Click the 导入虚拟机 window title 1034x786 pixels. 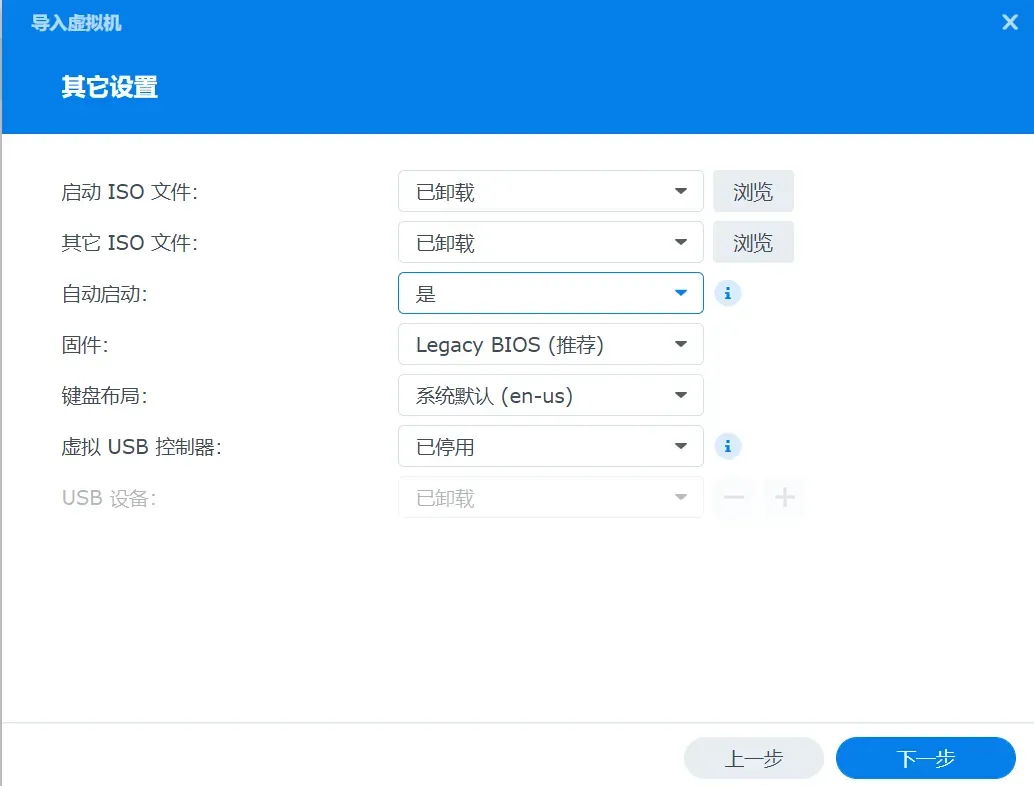coord(76,23)
